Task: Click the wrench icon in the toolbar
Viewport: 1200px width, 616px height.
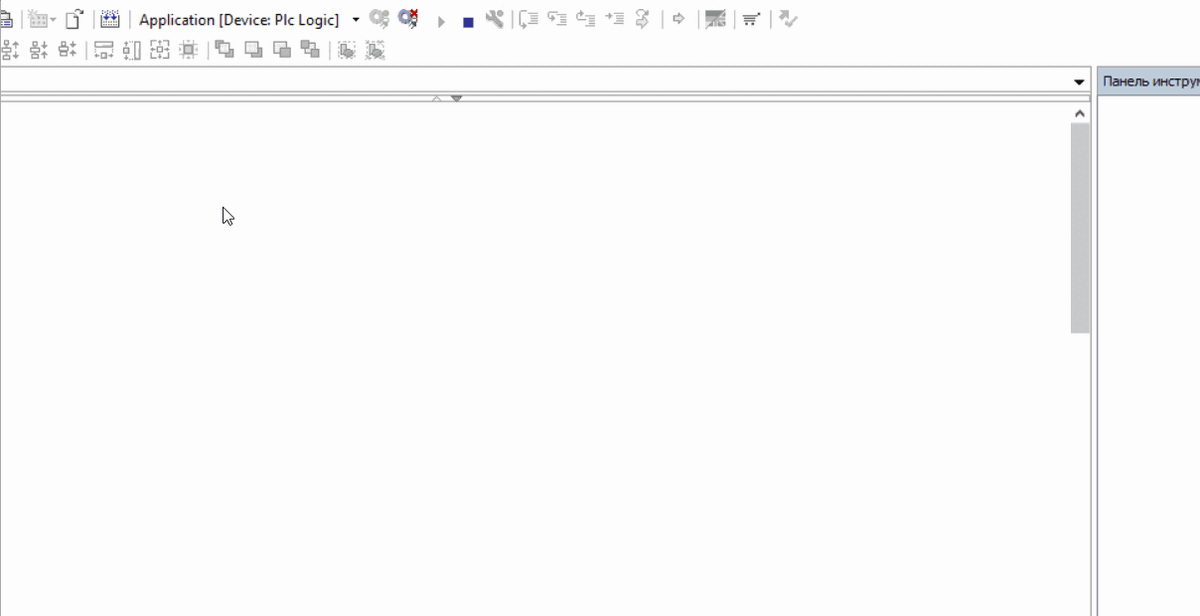Action: tap(494, 19)
